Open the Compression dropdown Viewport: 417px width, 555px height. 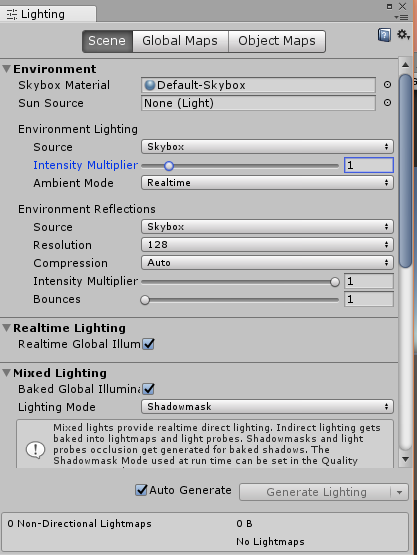point(267,263)
